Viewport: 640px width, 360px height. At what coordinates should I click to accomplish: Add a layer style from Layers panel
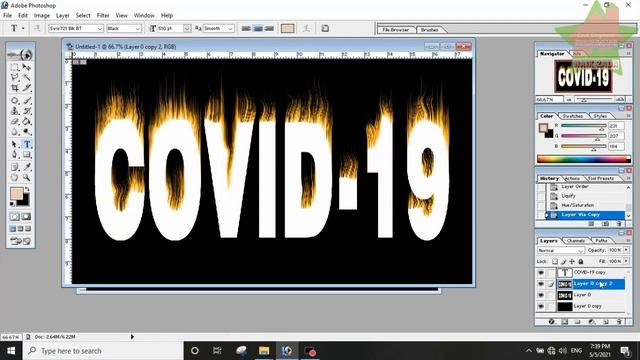(551, 322)
